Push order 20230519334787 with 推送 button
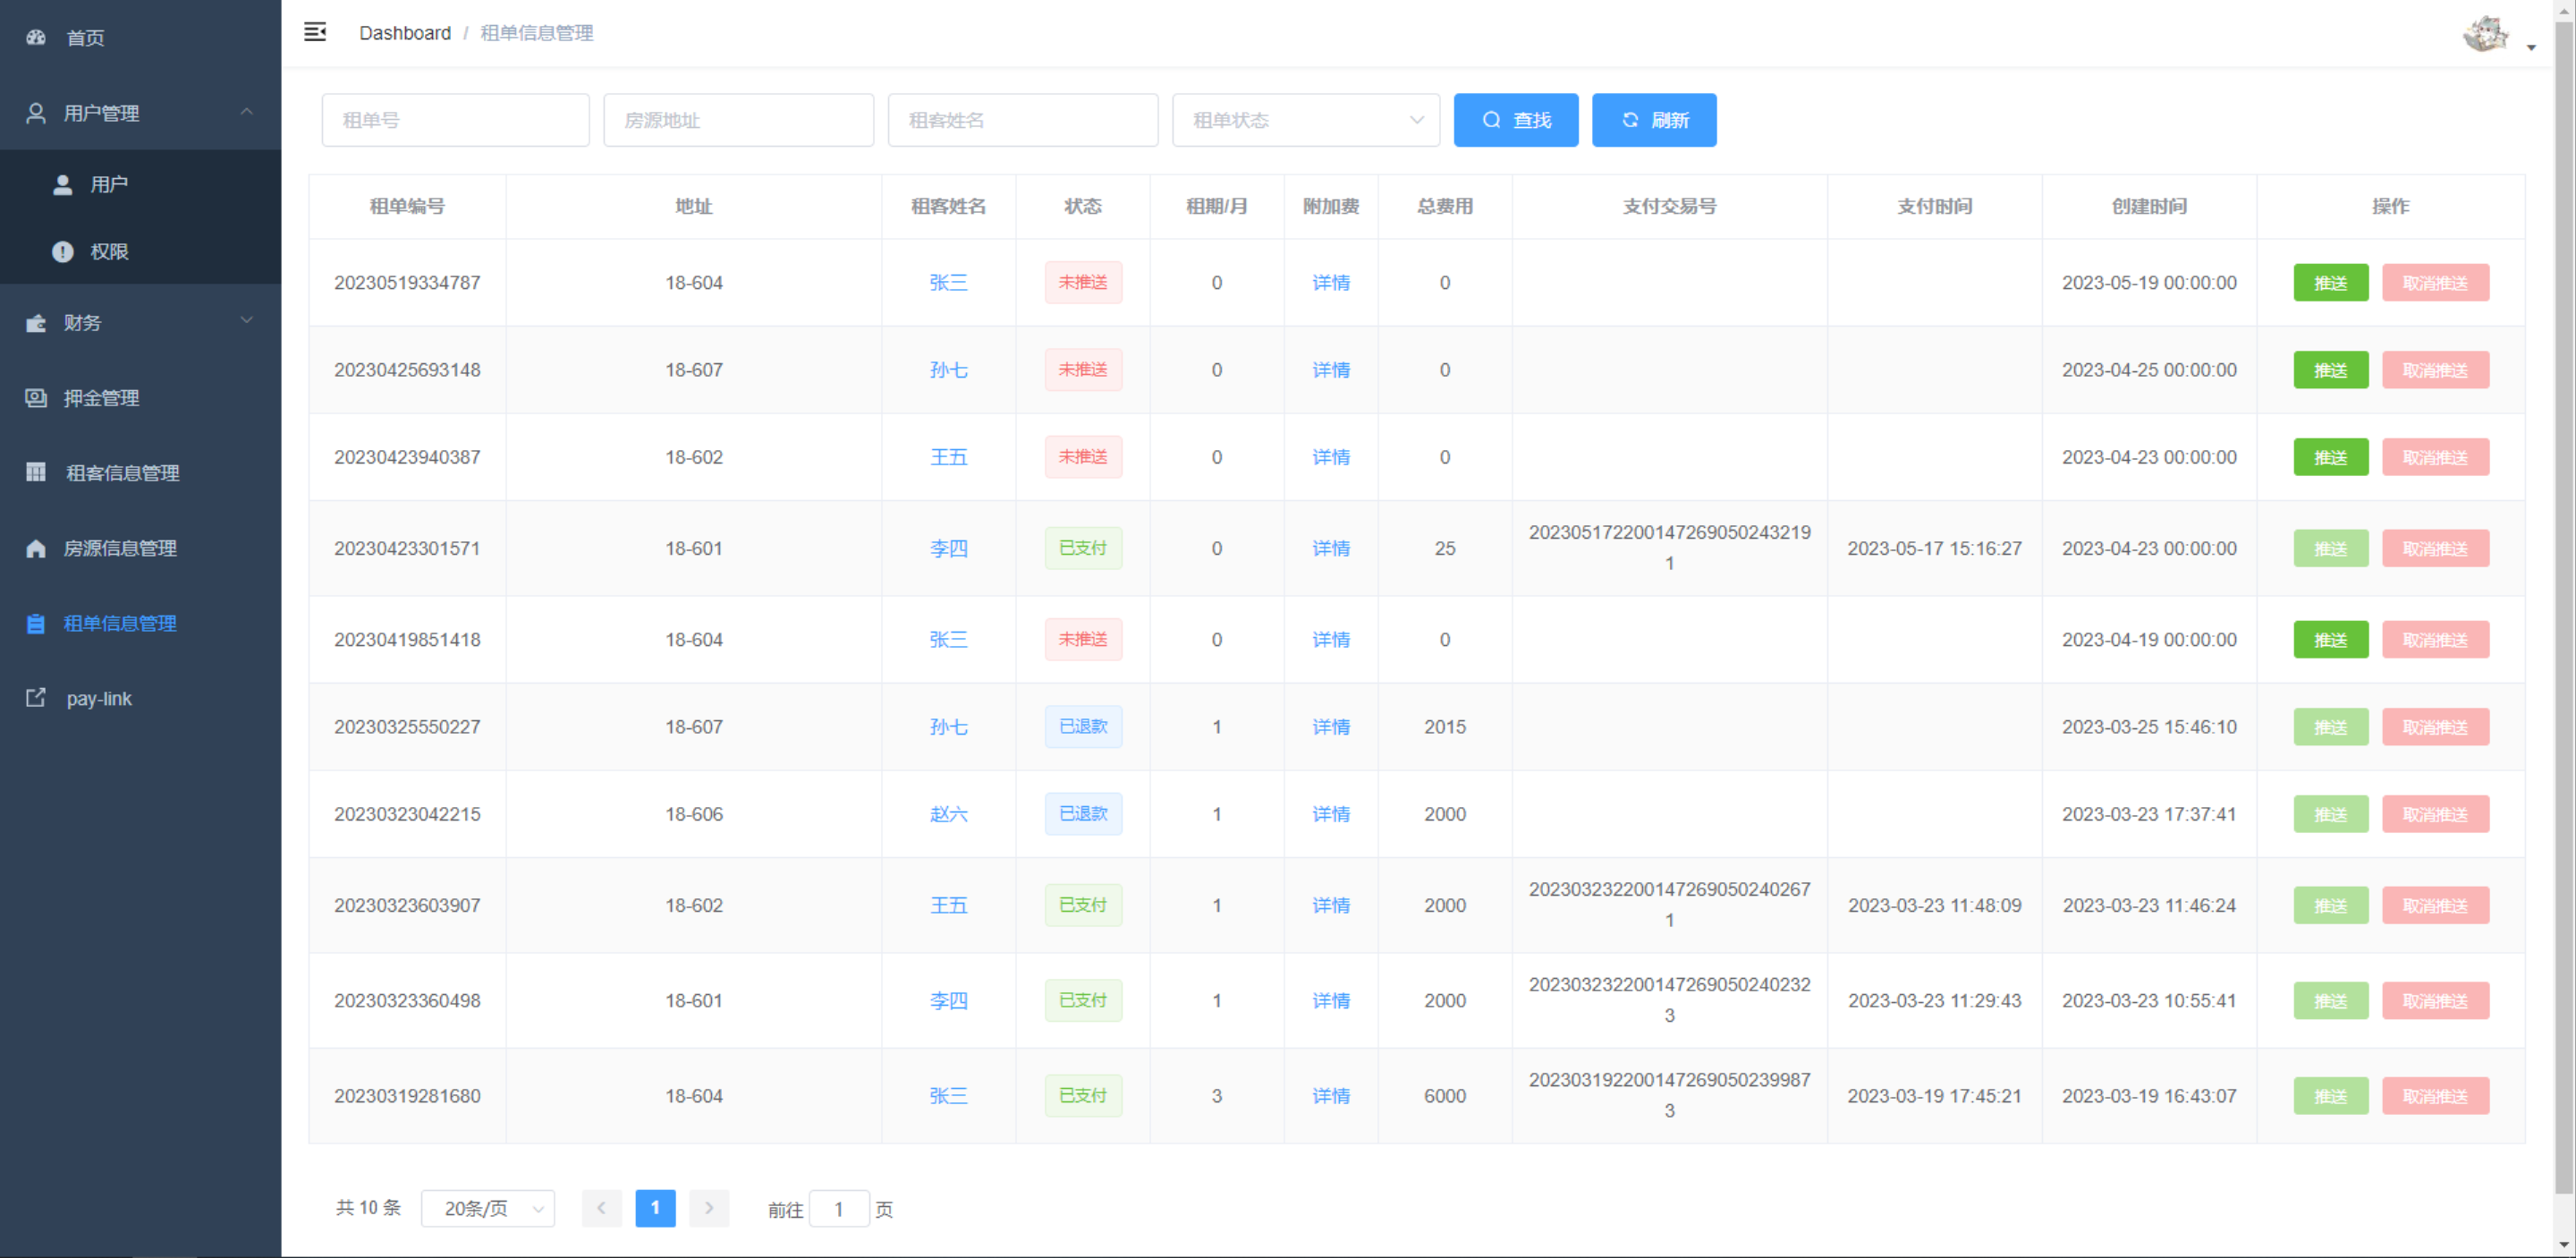 click(2330, 283)
